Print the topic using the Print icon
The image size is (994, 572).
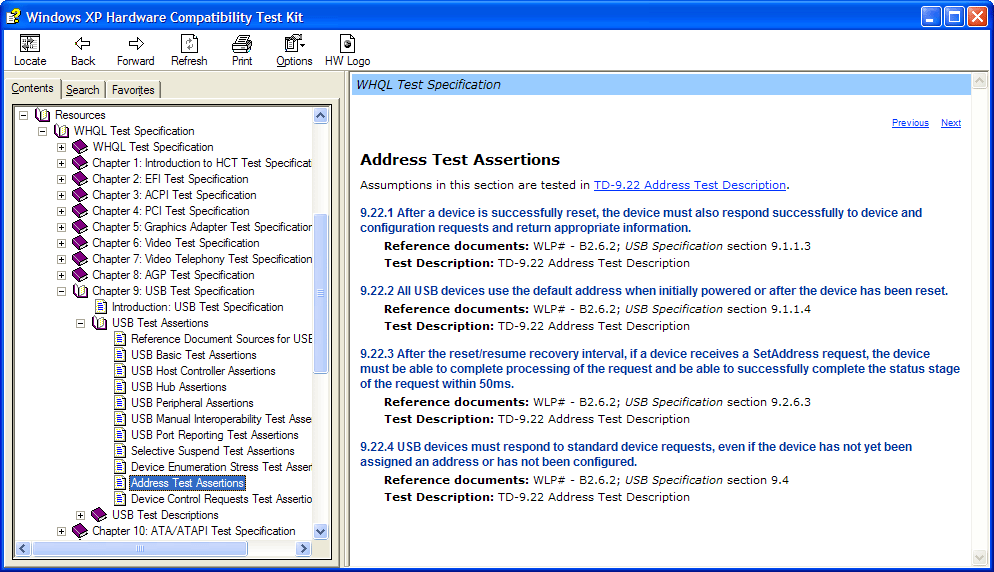(x=242, y=44)
